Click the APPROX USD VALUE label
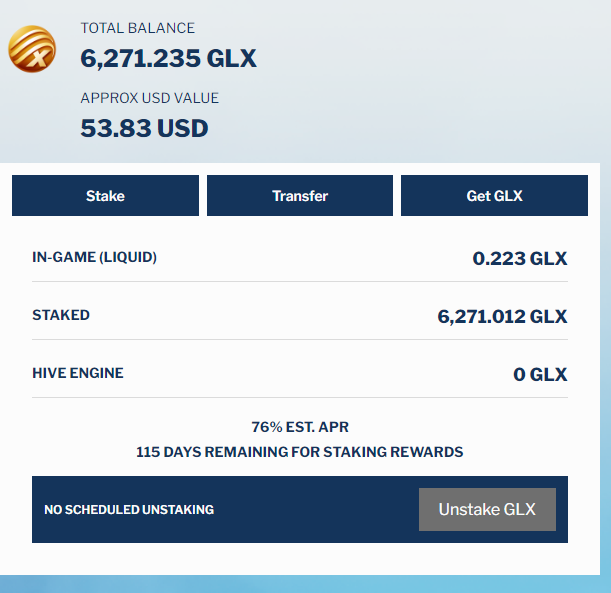611x593 pixels. coord(150,98)
